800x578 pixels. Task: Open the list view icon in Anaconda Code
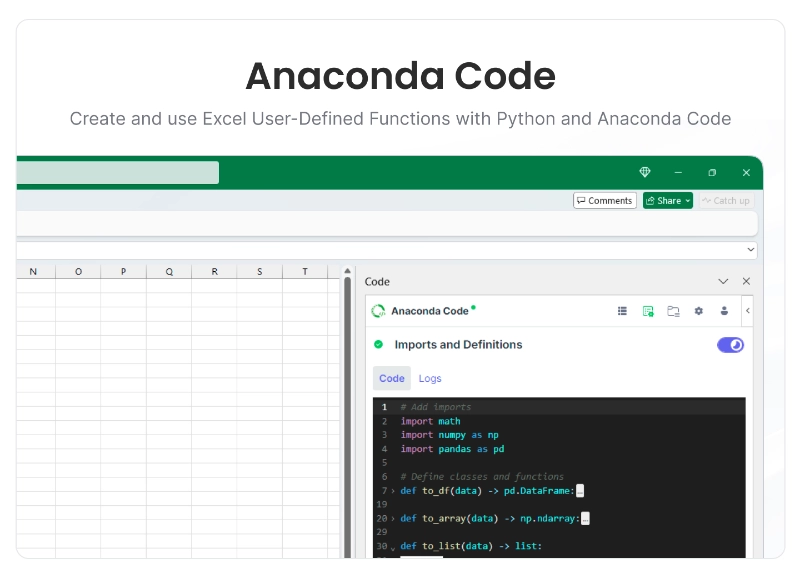[622, 311]
